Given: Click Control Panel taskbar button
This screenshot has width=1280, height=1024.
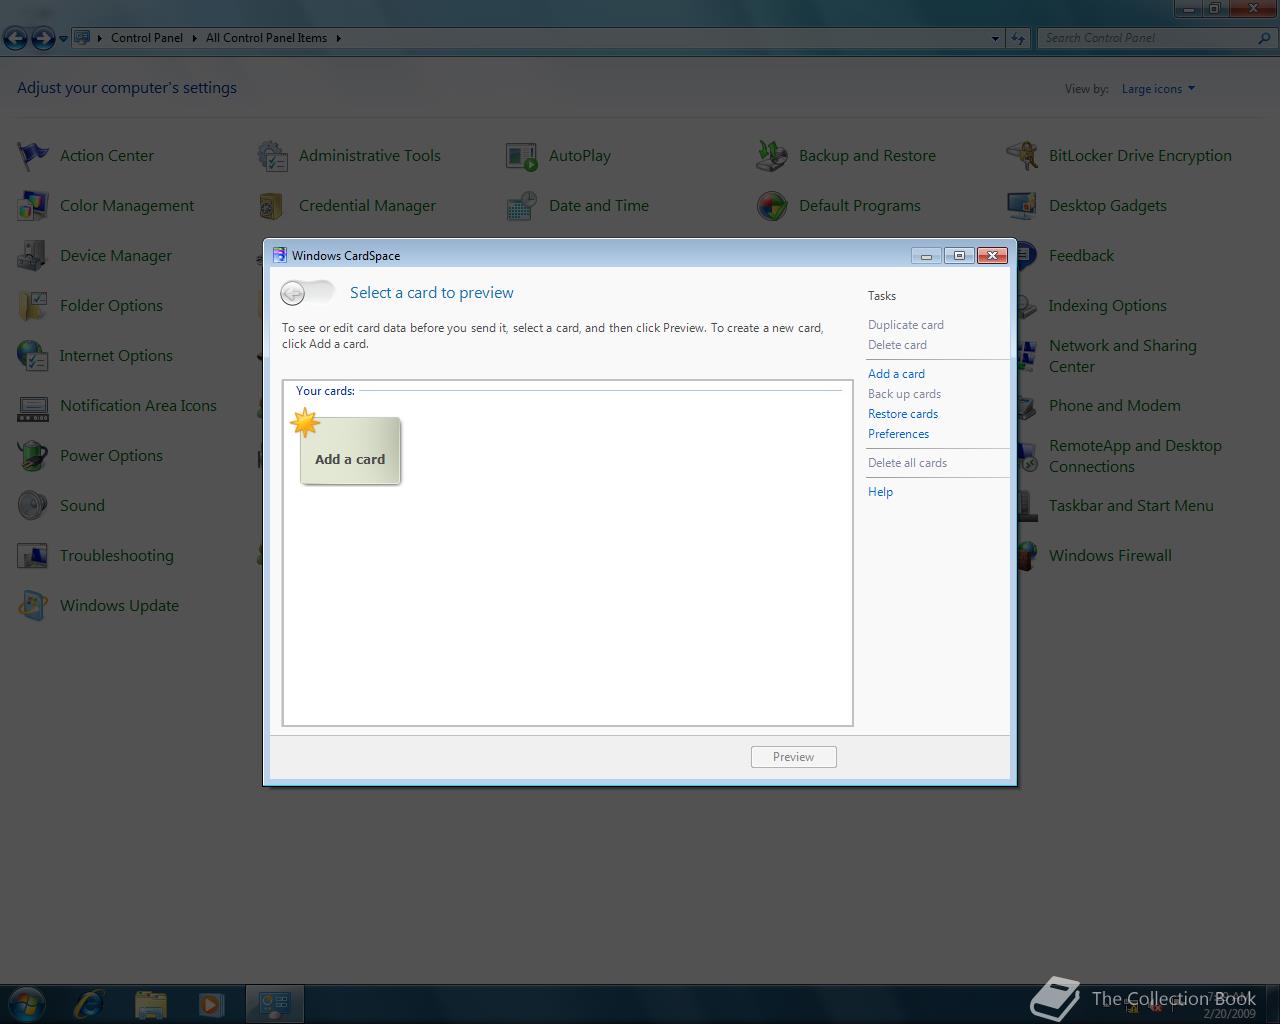Looking at the screenshot, I should click(x=274, y=1004).
